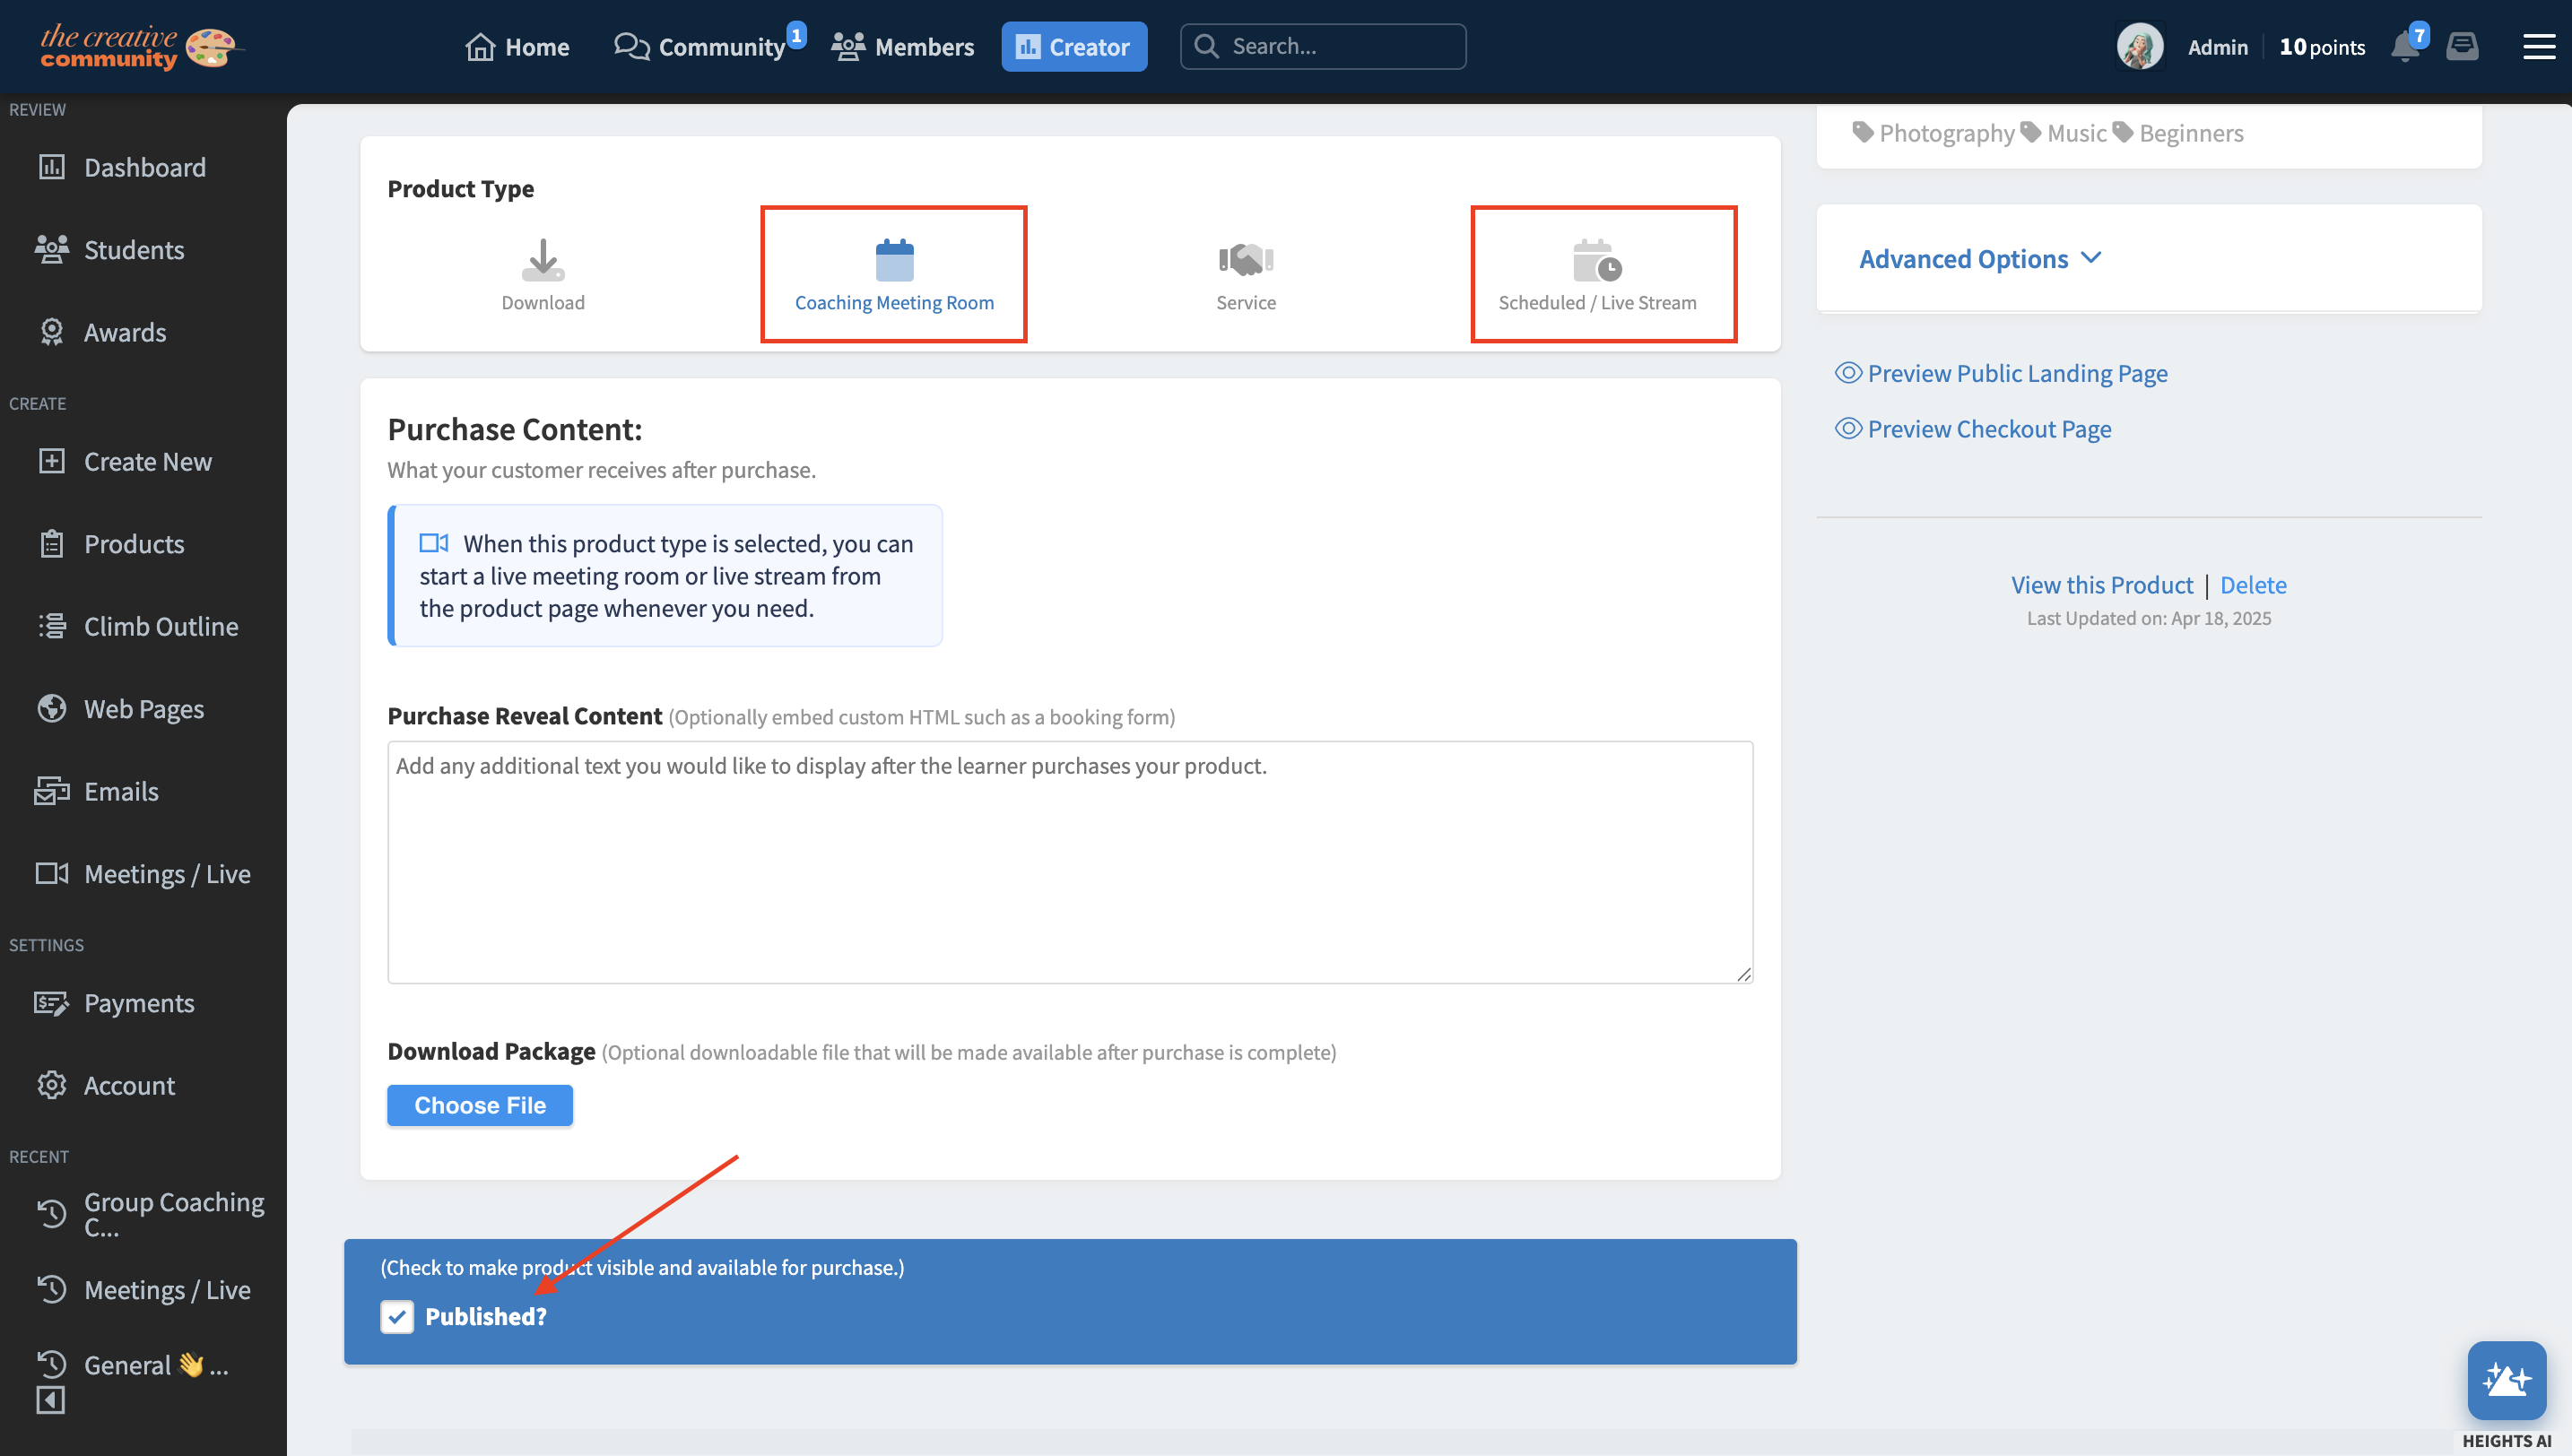Select Coaching Meeting Room calendar icon
The height and width of the screenshot is (1456, 2572).
pos(894,260)
